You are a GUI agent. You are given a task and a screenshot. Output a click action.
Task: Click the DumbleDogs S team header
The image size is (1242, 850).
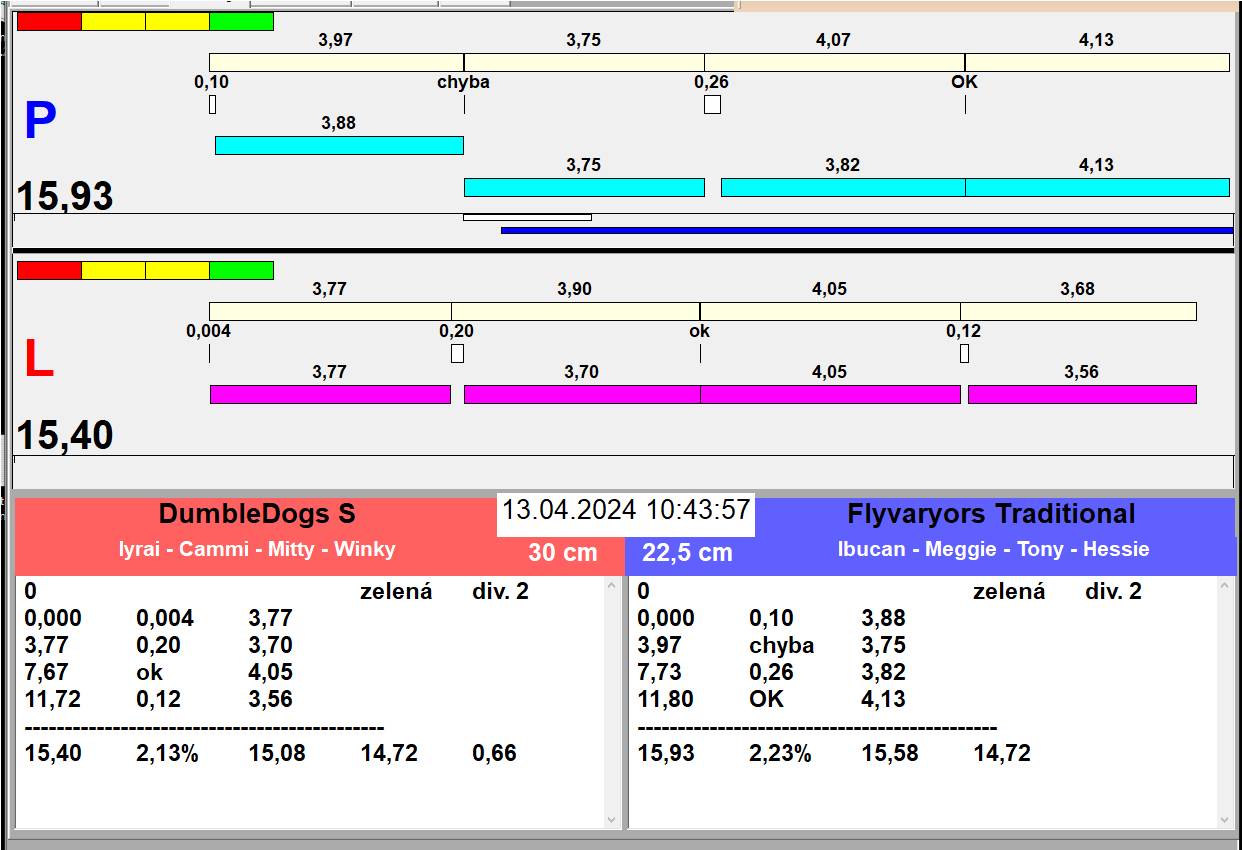(257, 514)
